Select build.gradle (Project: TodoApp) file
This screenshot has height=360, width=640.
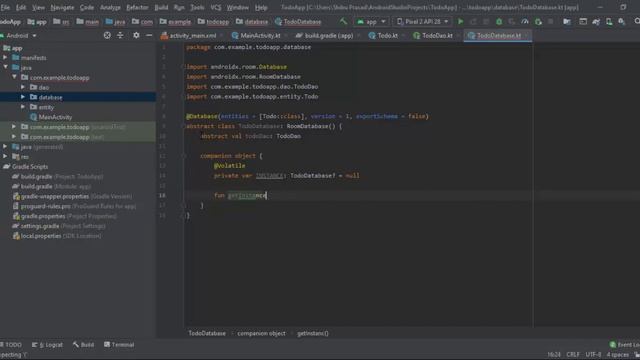[x=58, y=176]
